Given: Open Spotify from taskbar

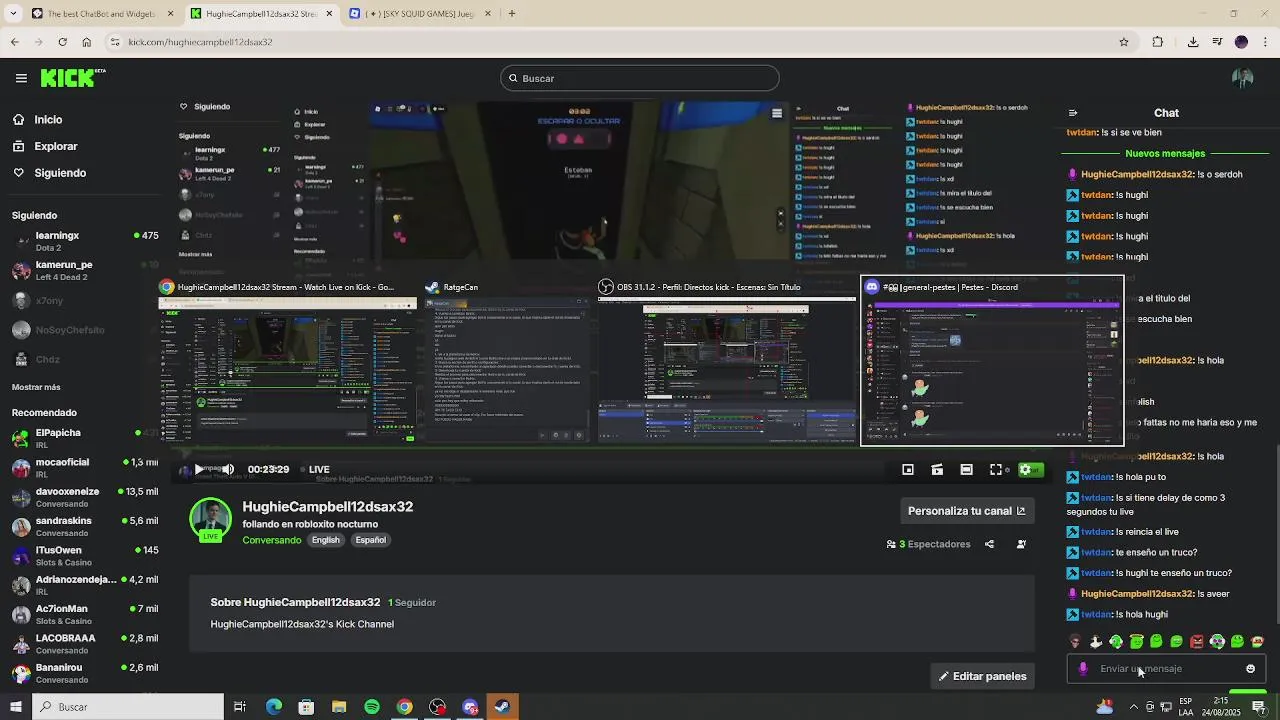Looking at the screenshot, I should 372,707.
